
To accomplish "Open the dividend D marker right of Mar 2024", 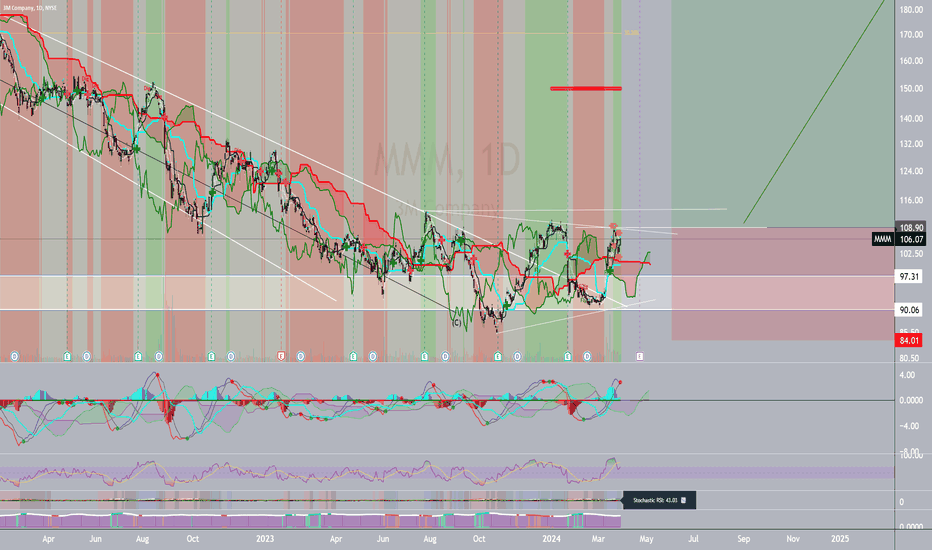I will point(587,356).
